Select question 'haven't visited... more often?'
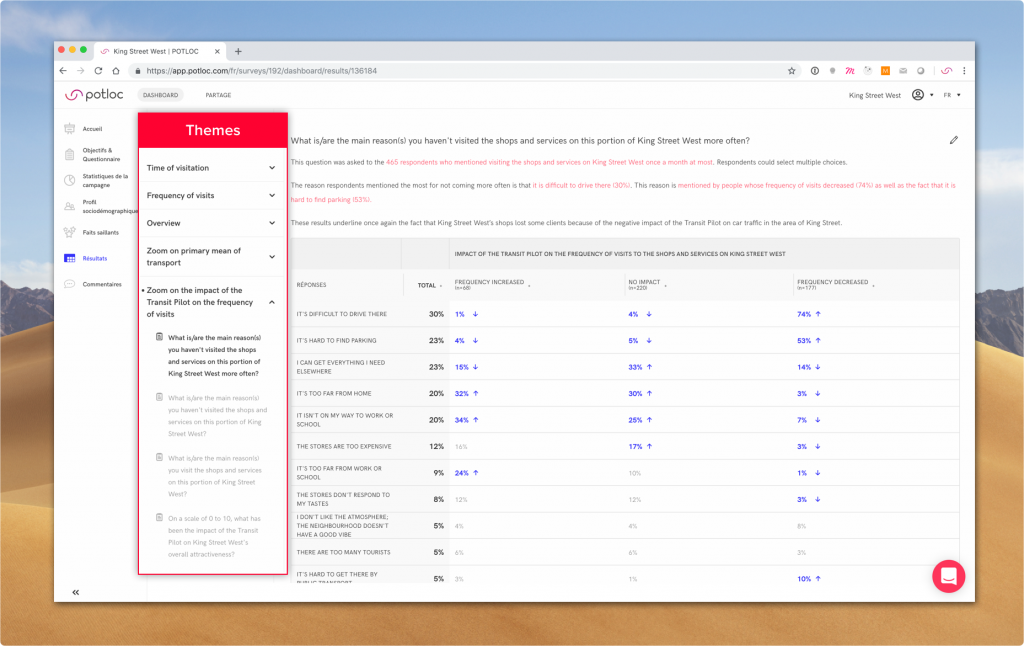This screenshot has height=646, width=1024. point(214,355)
